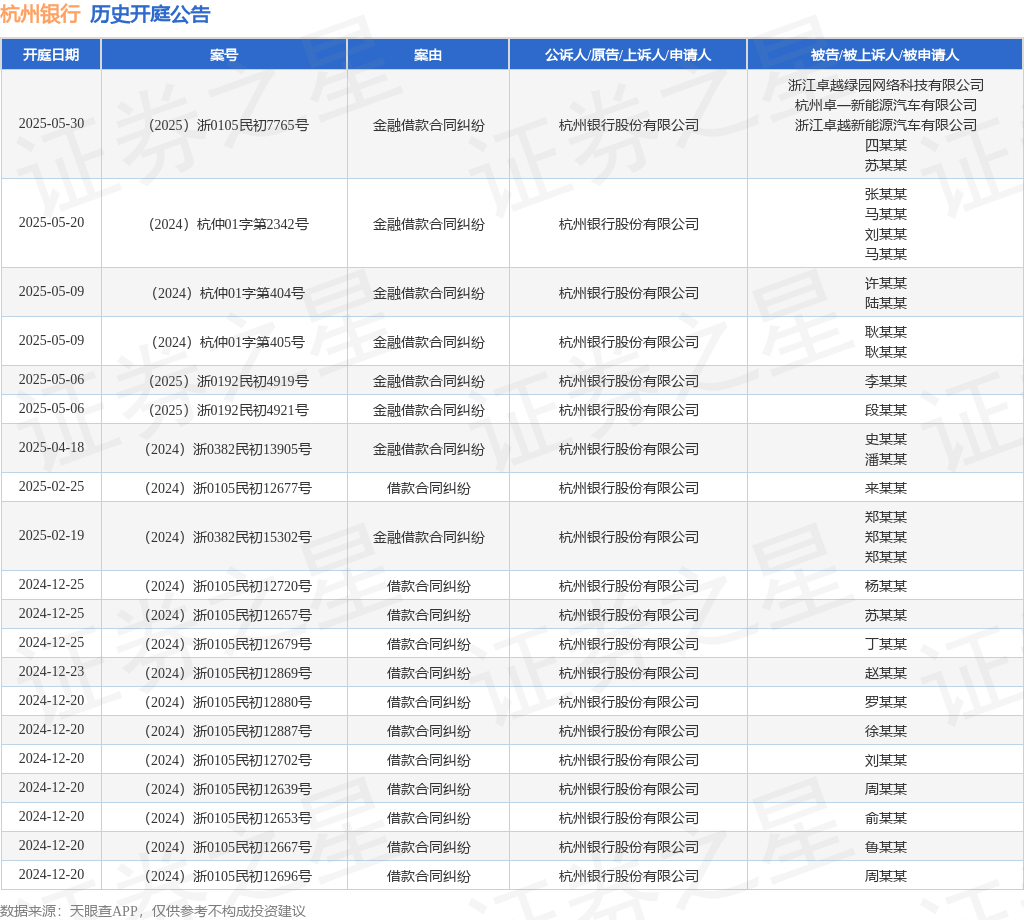
Task: Click defendant 来某某
Action: (x=886, y=488)
